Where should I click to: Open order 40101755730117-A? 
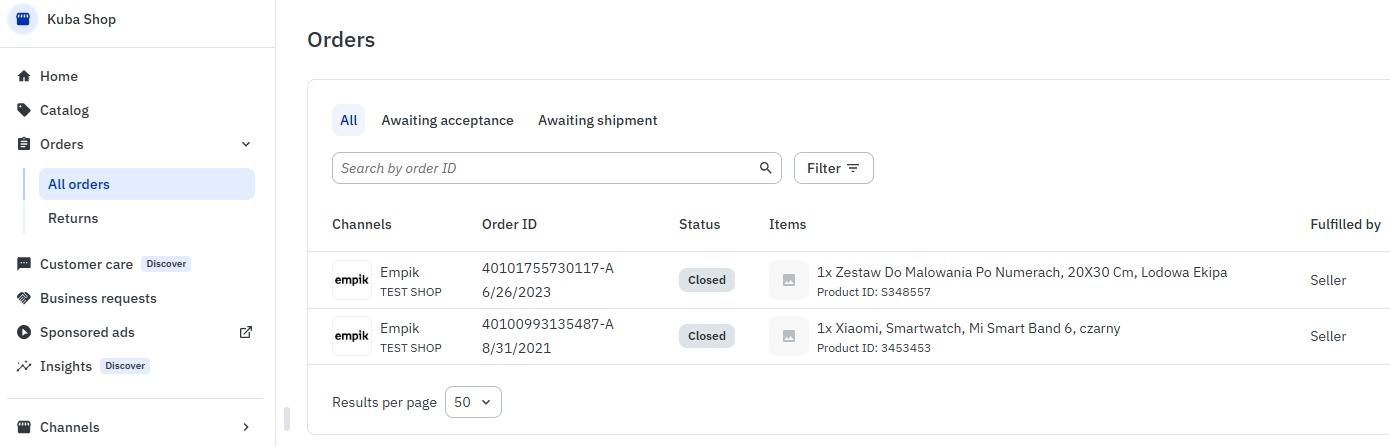click(x=547, y=268)
